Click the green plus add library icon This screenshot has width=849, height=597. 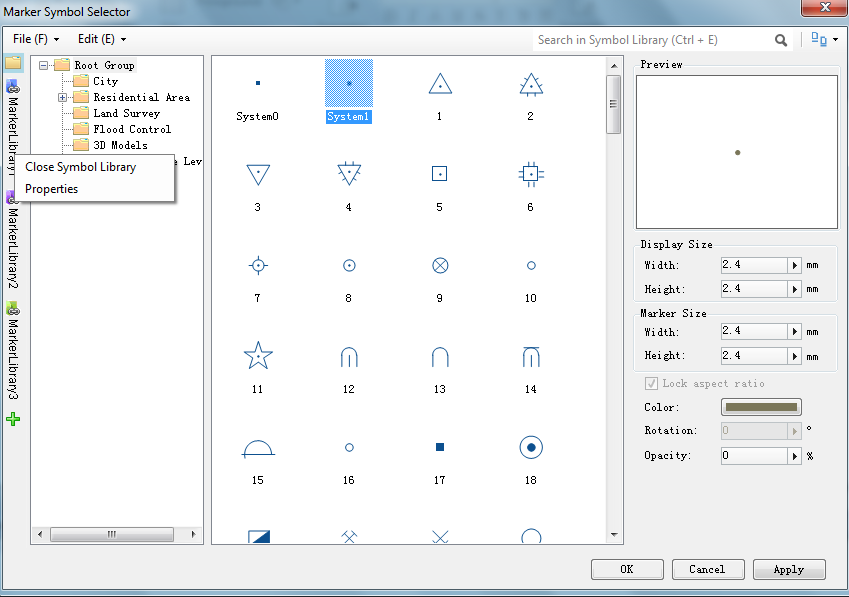(13, 419)
